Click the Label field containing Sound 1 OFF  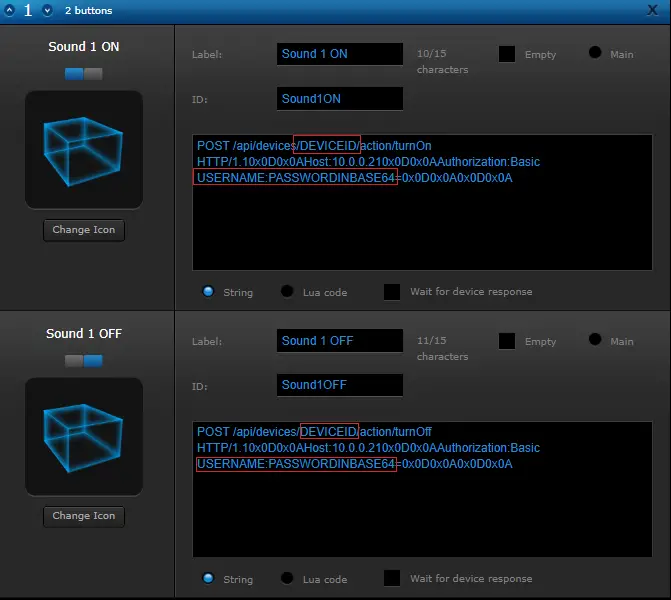point(340,341)
